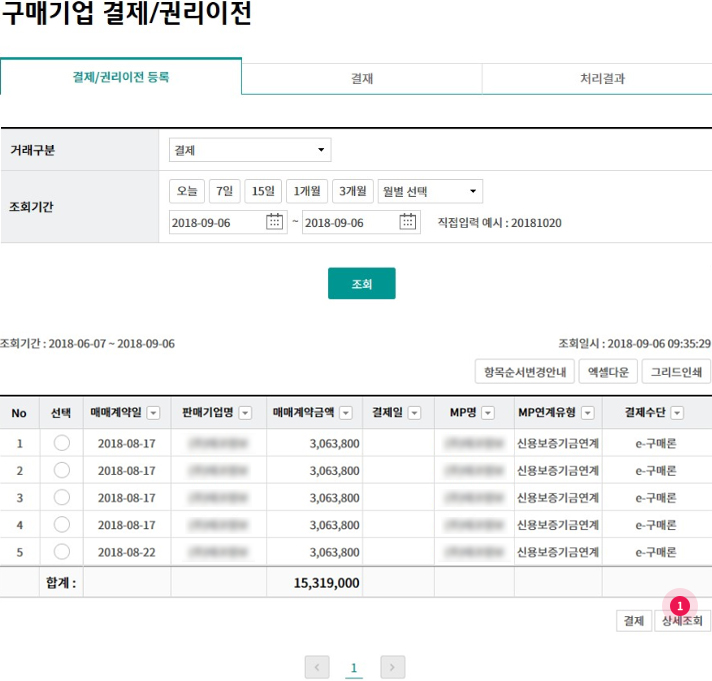The width and height of the screenshot is (712, 681).
Task: Select the radio button in row 1
Action: (x=62, y=443)
